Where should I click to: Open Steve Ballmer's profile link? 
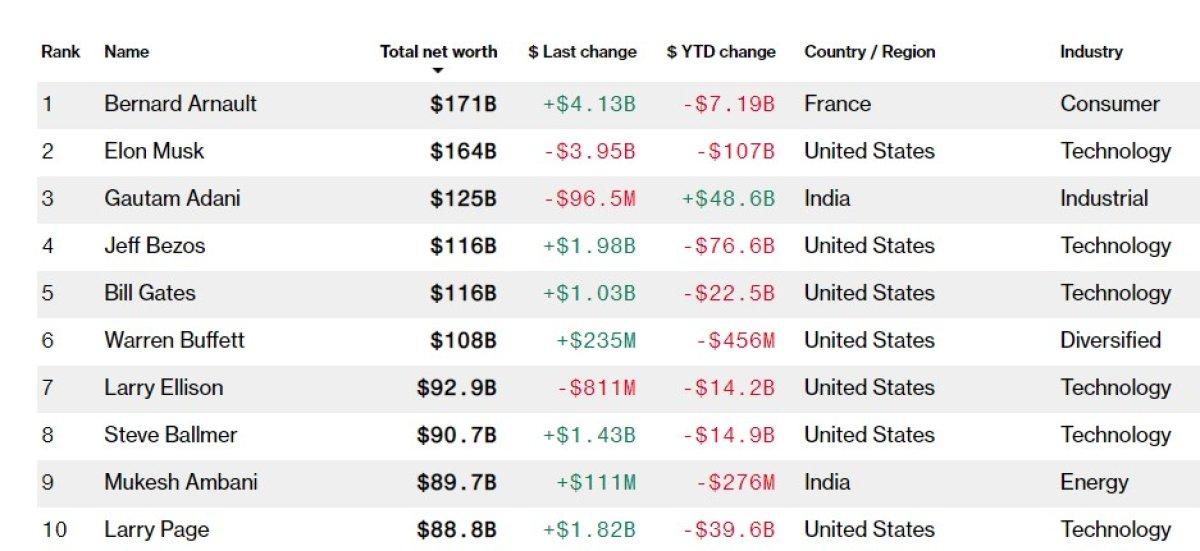coord(170,435)
